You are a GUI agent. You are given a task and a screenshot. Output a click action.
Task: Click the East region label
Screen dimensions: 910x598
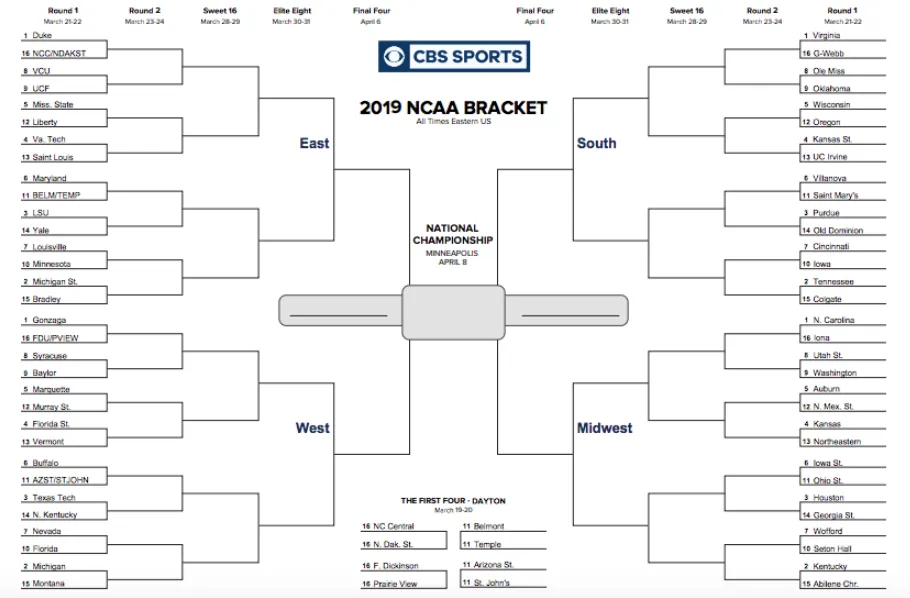point(314,143)
